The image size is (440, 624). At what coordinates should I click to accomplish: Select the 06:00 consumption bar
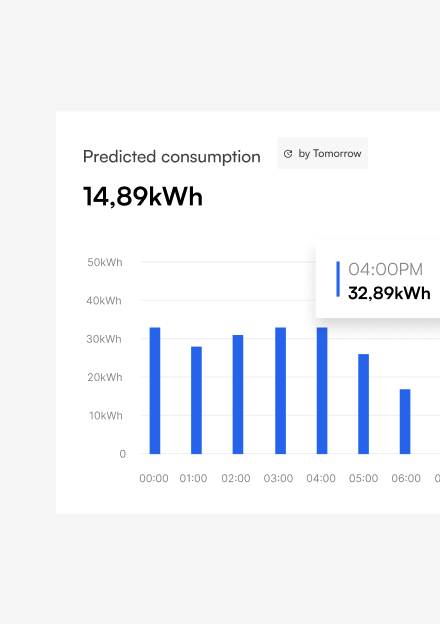coord(405,421)
